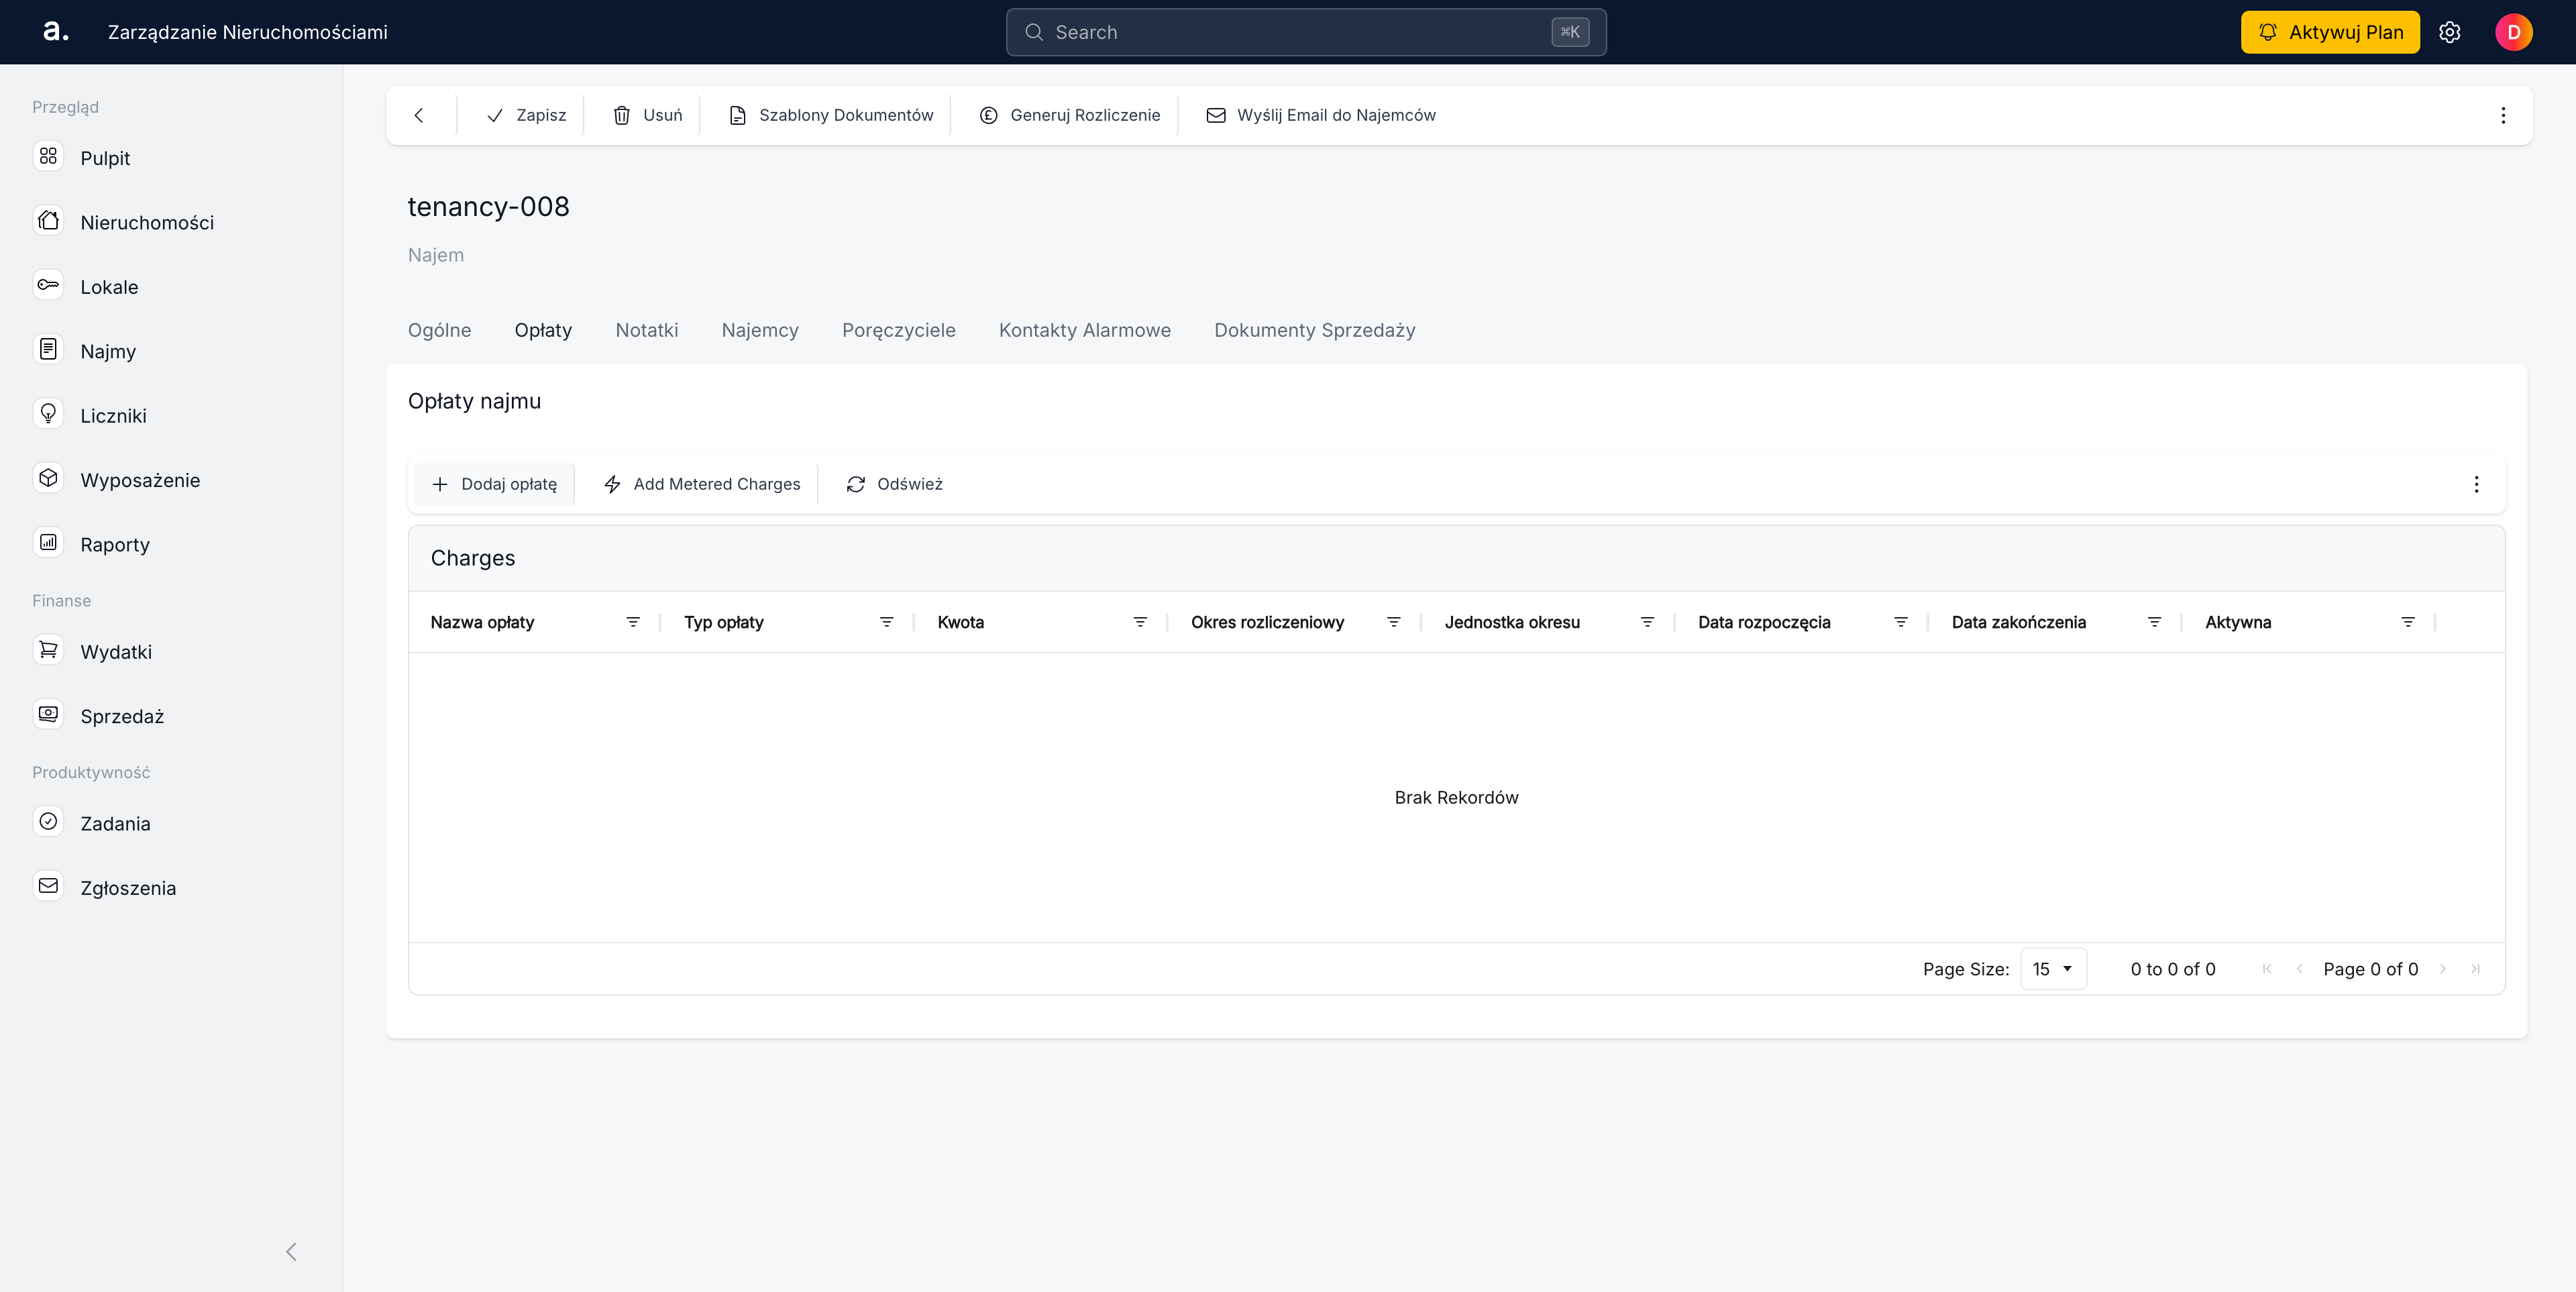Click the Wydatki cart icon
This screenshot has width=2576, height=1292.
(48, 650)
